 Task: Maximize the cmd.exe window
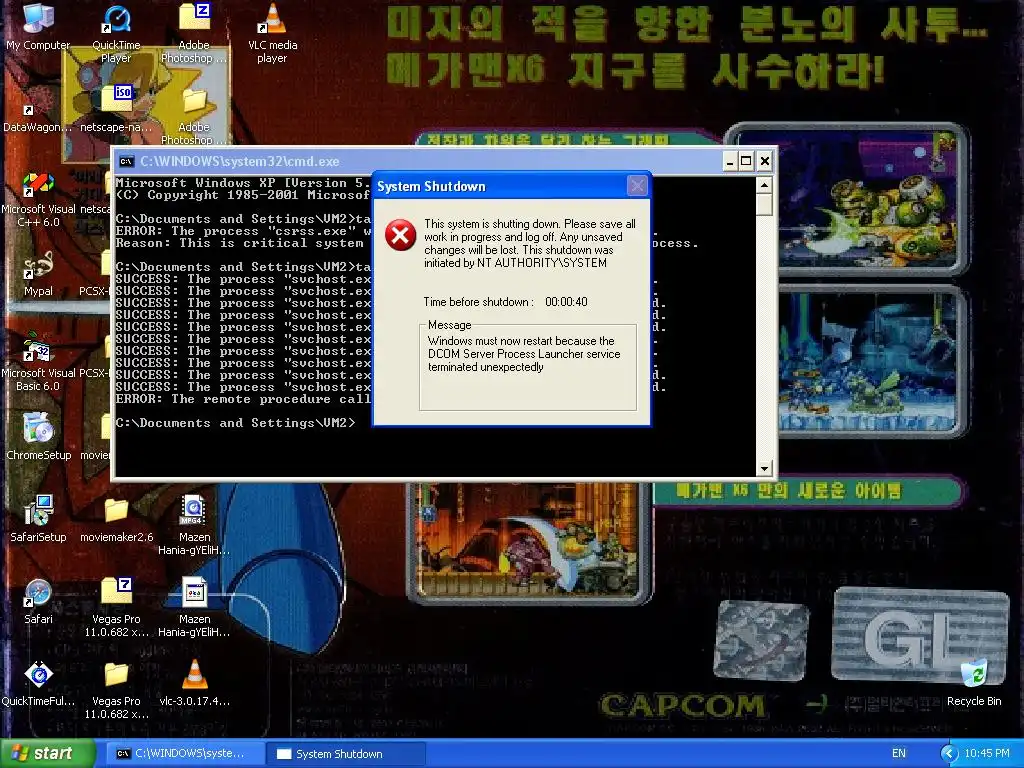point(746,161)
